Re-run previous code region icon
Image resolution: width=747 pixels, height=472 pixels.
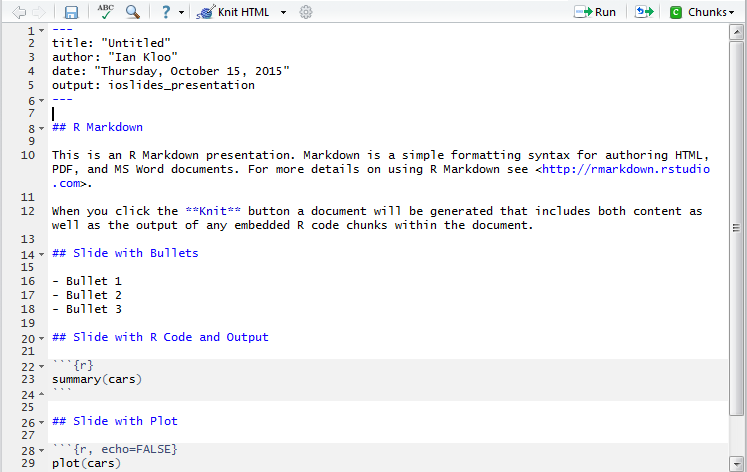[x=644, y=12]
